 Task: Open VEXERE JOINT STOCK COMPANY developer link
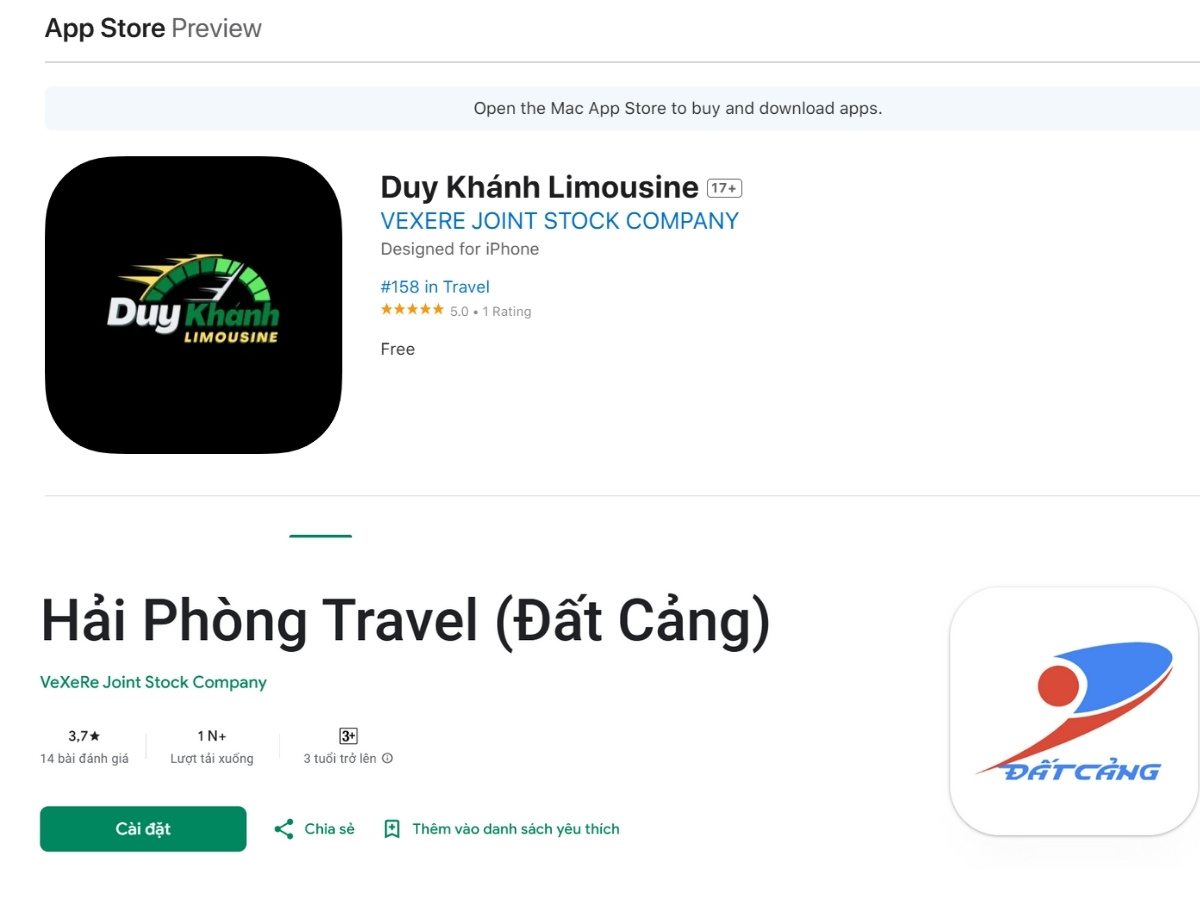(559, 221)
